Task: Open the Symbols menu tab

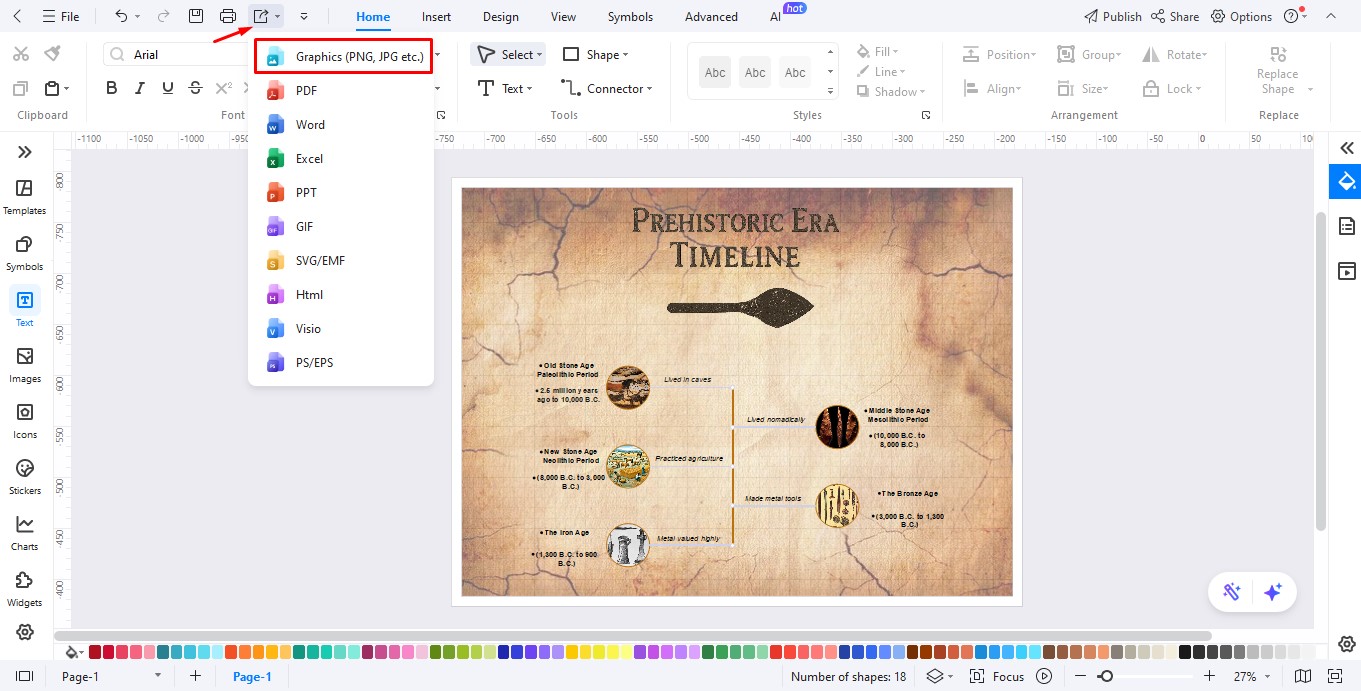Action: 630,16
